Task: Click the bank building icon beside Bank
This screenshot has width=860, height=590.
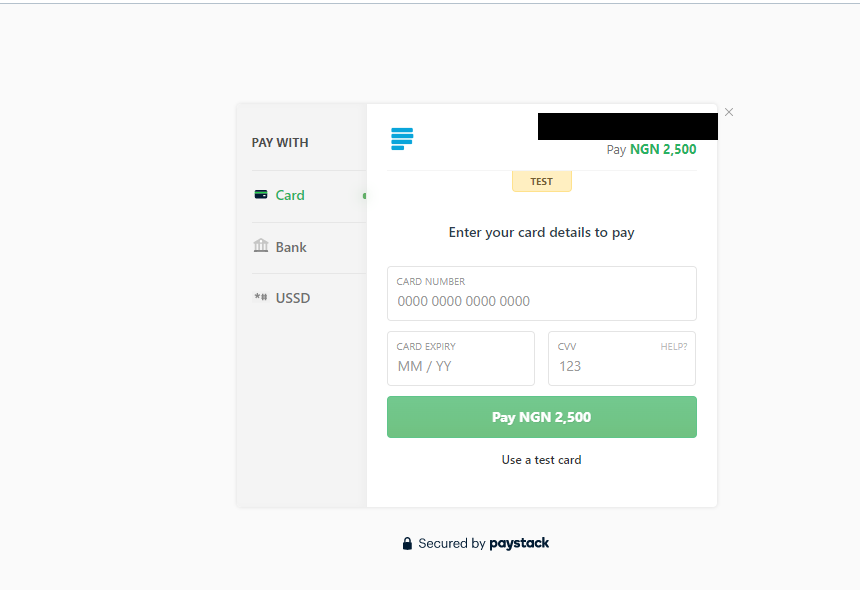Action: (x=261, y=246)
